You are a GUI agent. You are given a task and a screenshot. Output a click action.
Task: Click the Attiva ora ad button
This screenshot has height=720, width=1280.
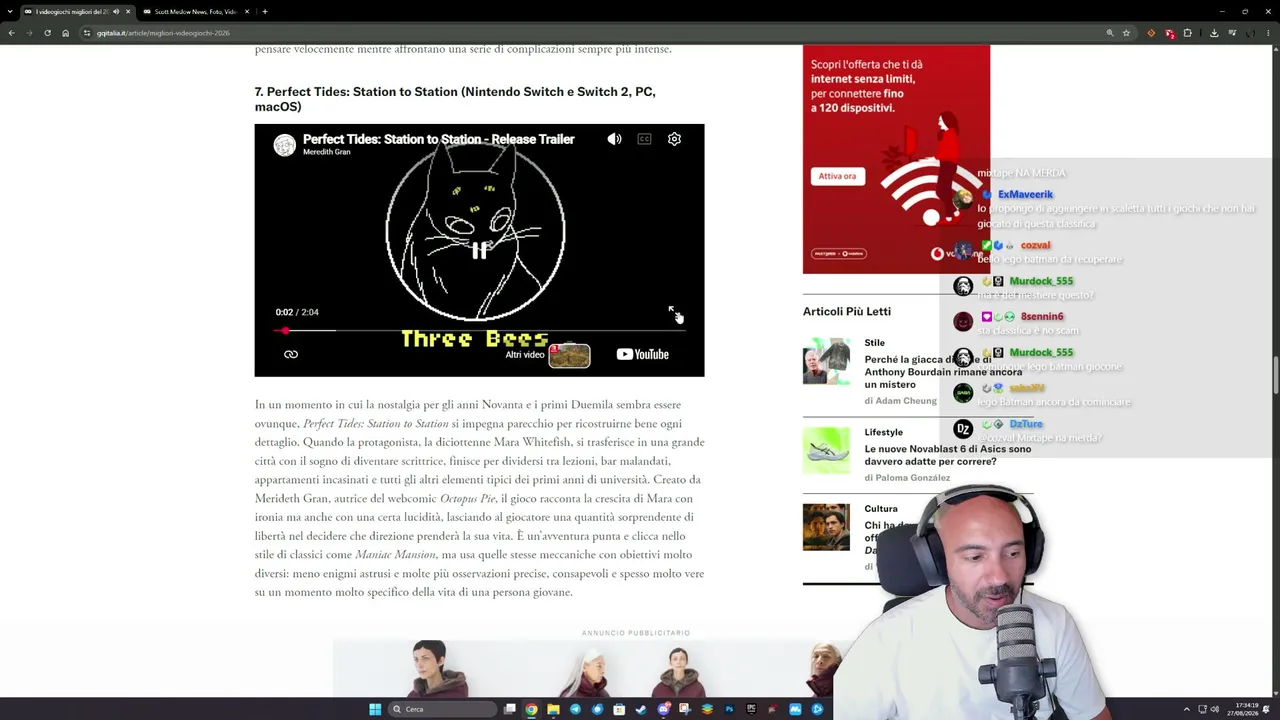point(837,176)
